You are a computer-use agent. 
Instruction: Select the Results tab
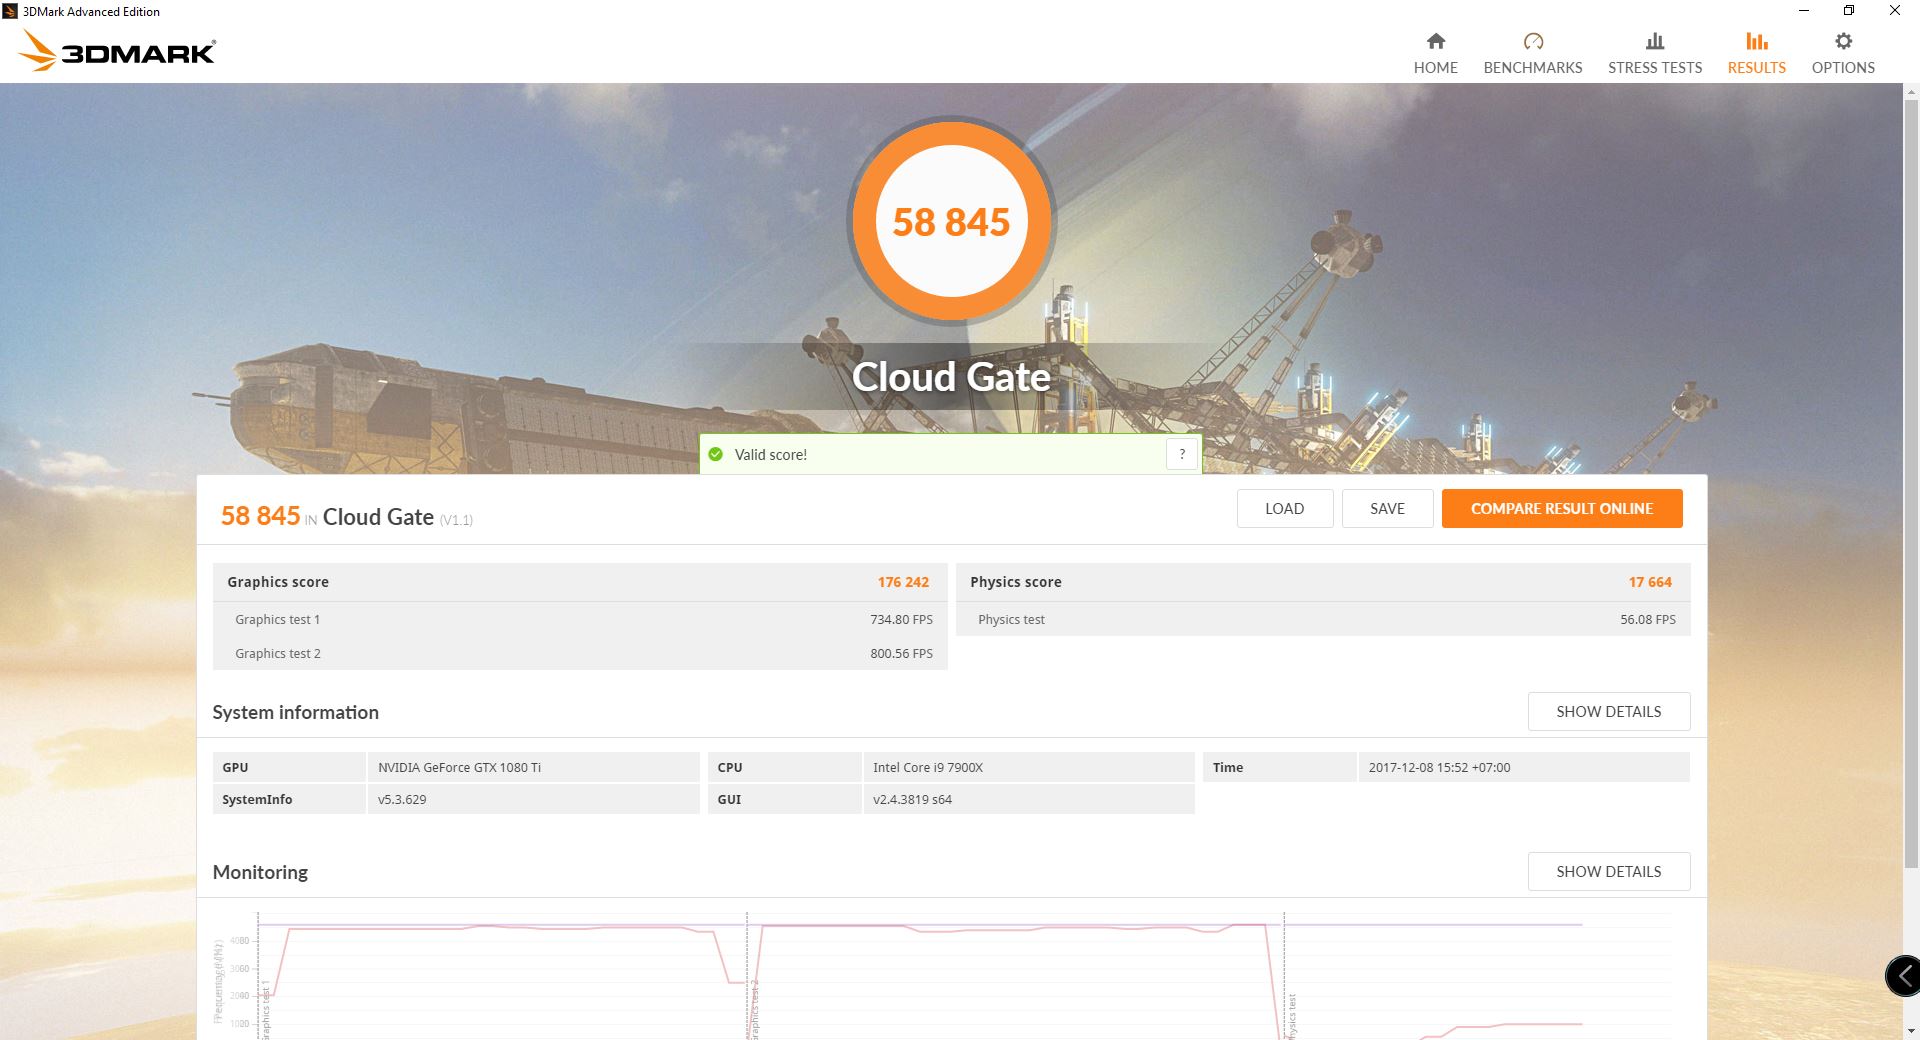pyautogui.click(x=1756, y=53)
